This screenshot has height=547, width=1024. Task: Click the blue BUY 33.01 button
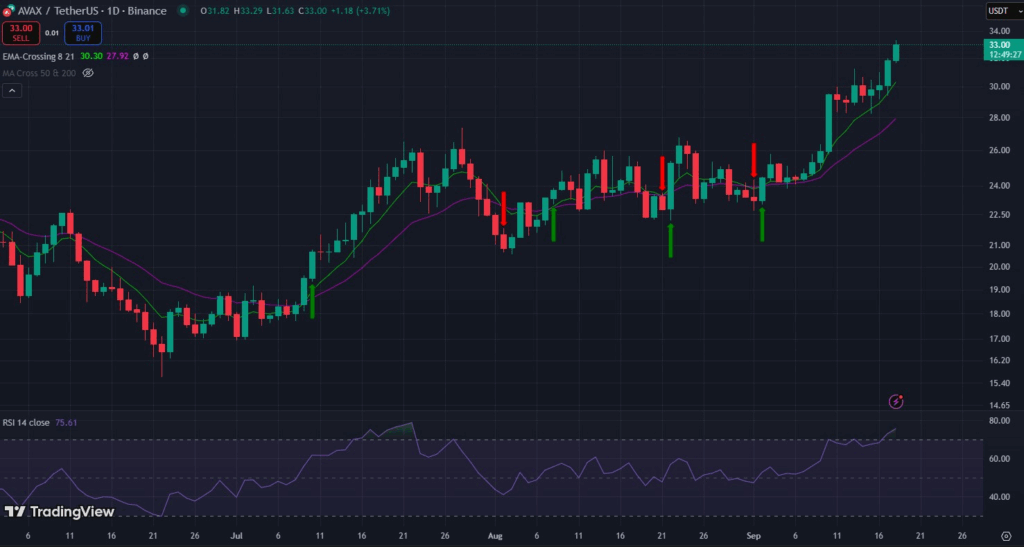[x=83, y=33]
